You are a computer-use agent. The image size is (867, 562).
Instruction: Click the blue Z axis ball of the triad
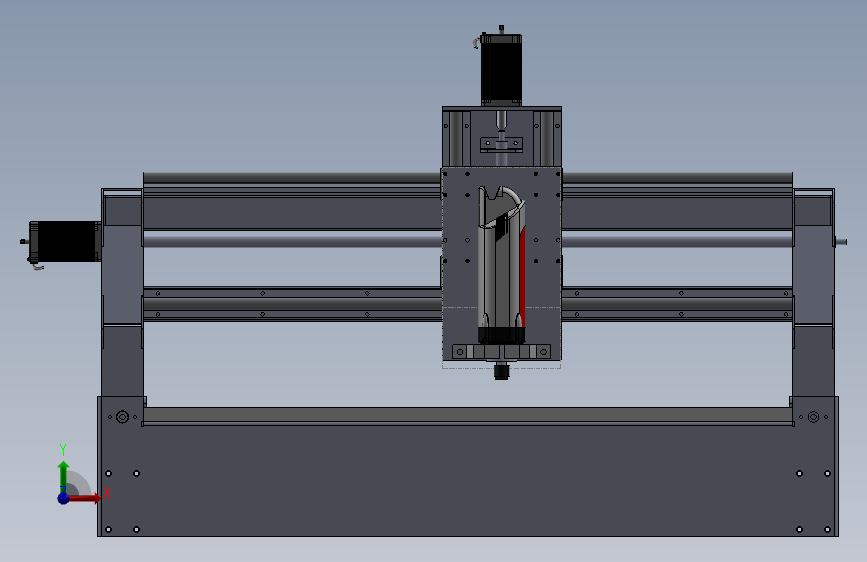coord(64,498)
